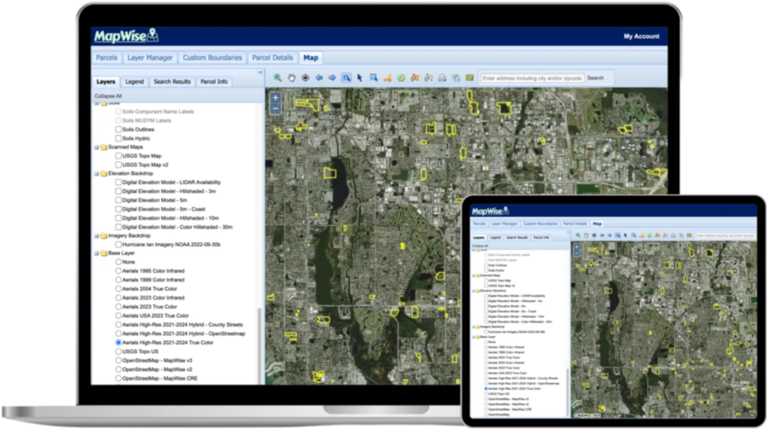
Task: Select Aerials 2023 Color Infrared base layer
Action: pos(118,298)
